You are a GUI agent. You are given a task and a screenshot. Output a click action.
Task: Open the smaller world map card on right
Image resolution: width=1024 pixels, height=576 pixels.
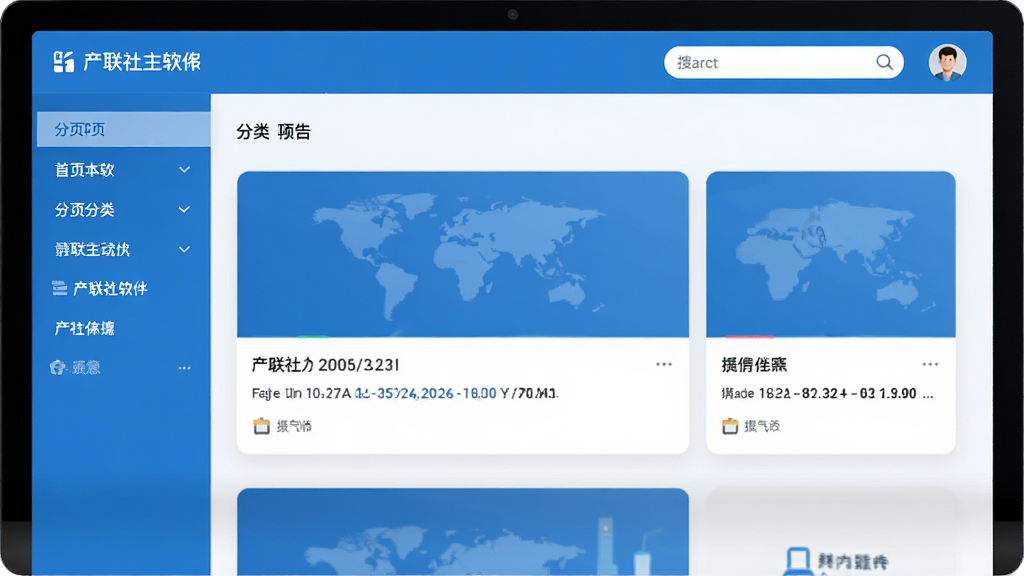click(x=831, y=255)
